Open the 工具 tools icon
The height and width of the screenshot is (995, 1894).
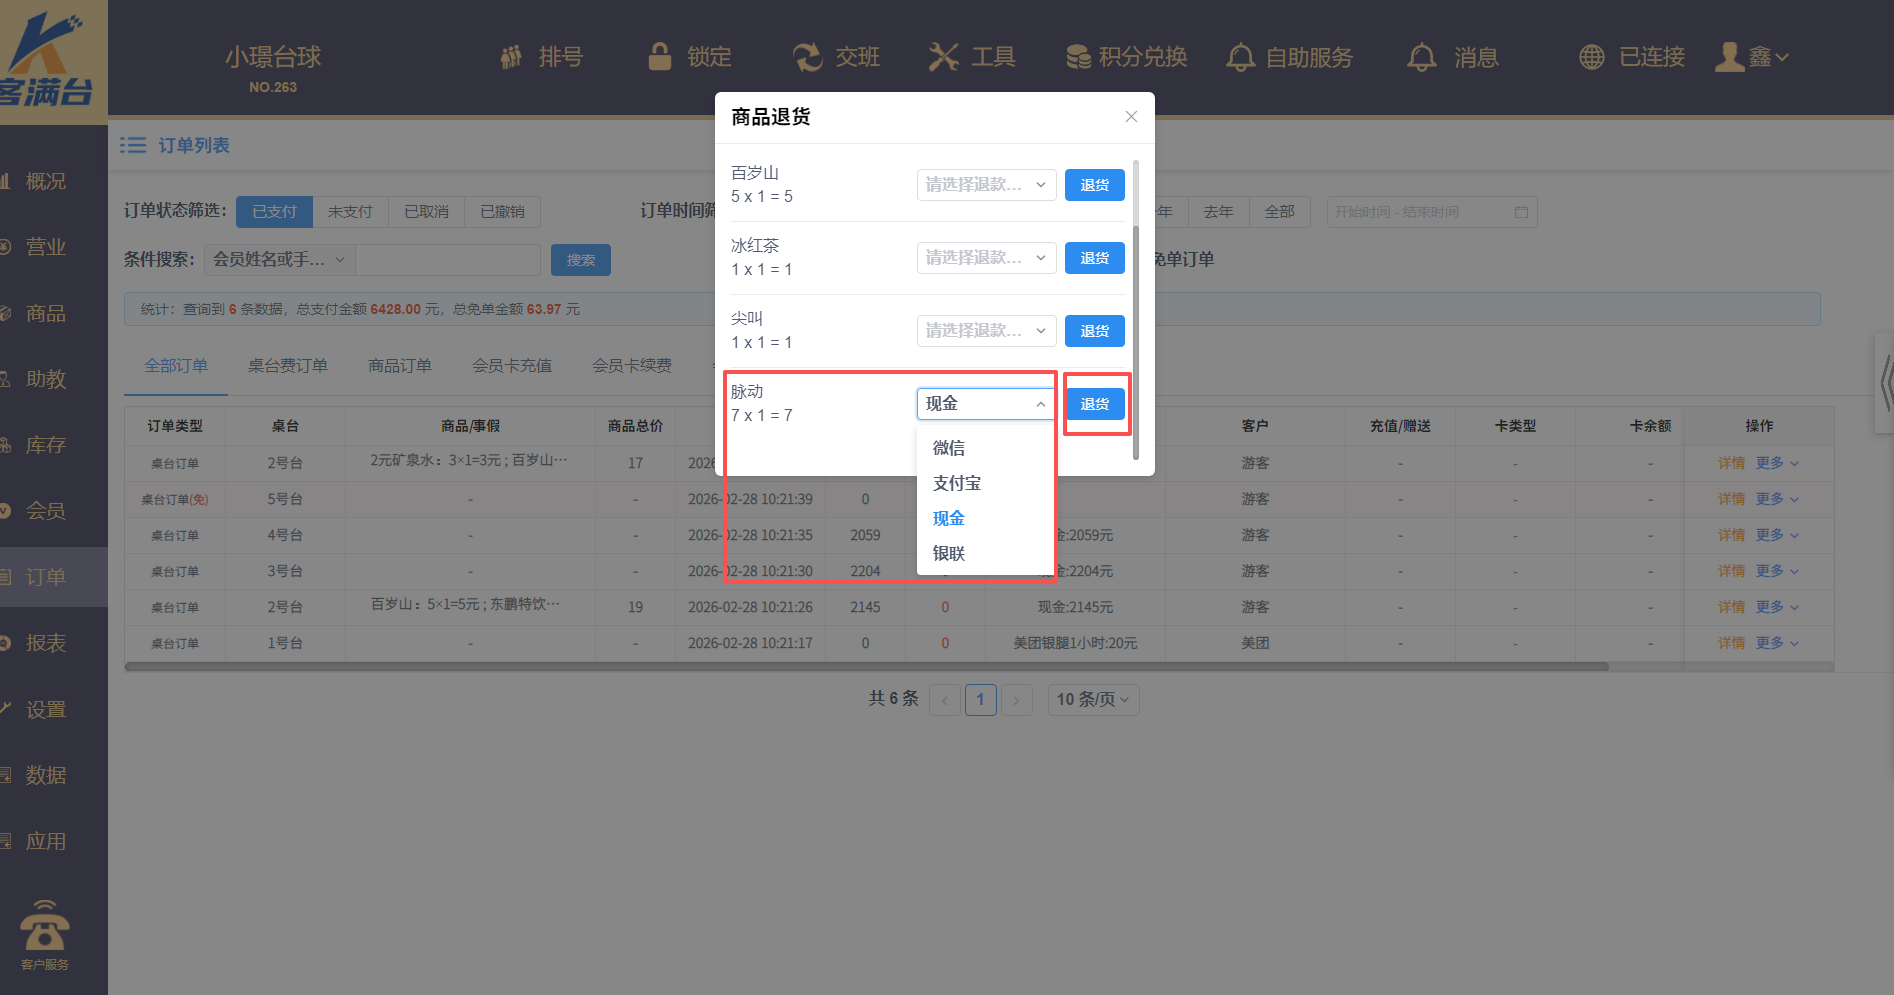[x=943, y=57]
